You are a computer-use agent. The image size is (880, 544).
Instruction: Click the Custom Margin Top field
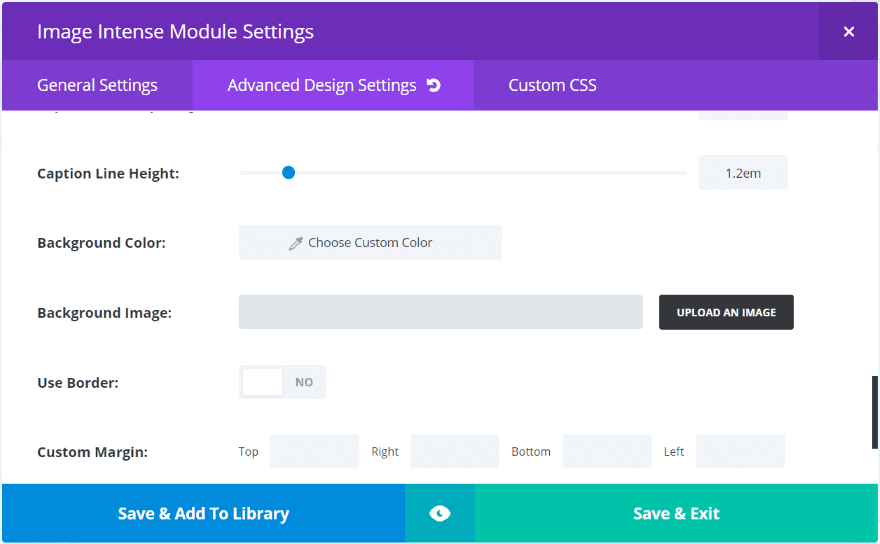[314, 451]
